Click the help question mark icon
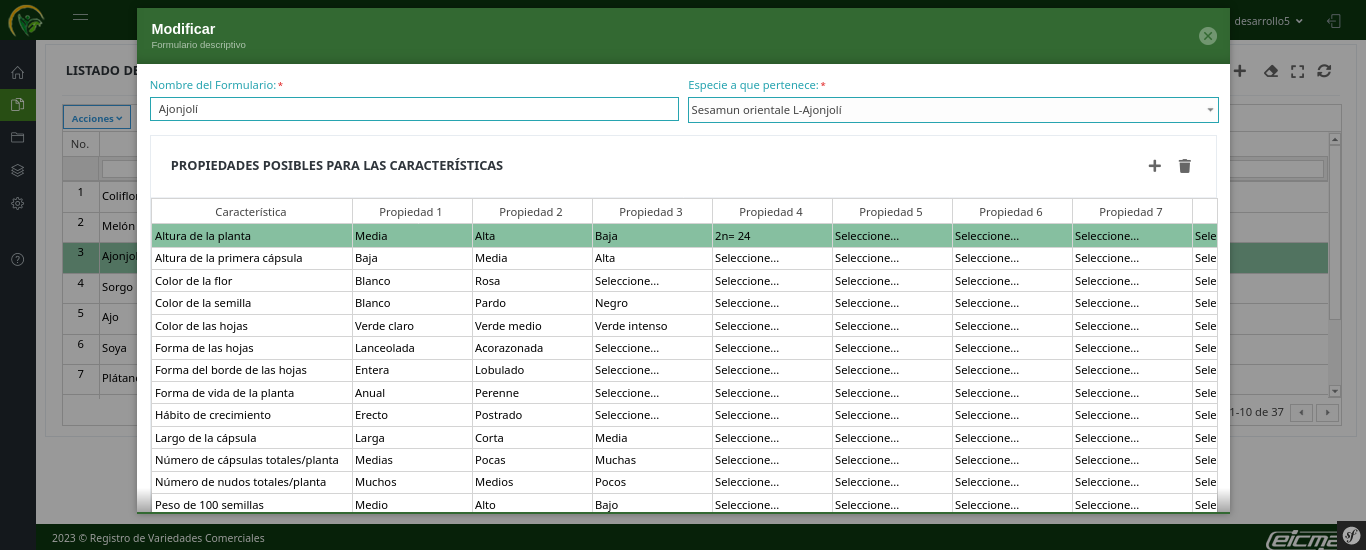 (17, 259)
